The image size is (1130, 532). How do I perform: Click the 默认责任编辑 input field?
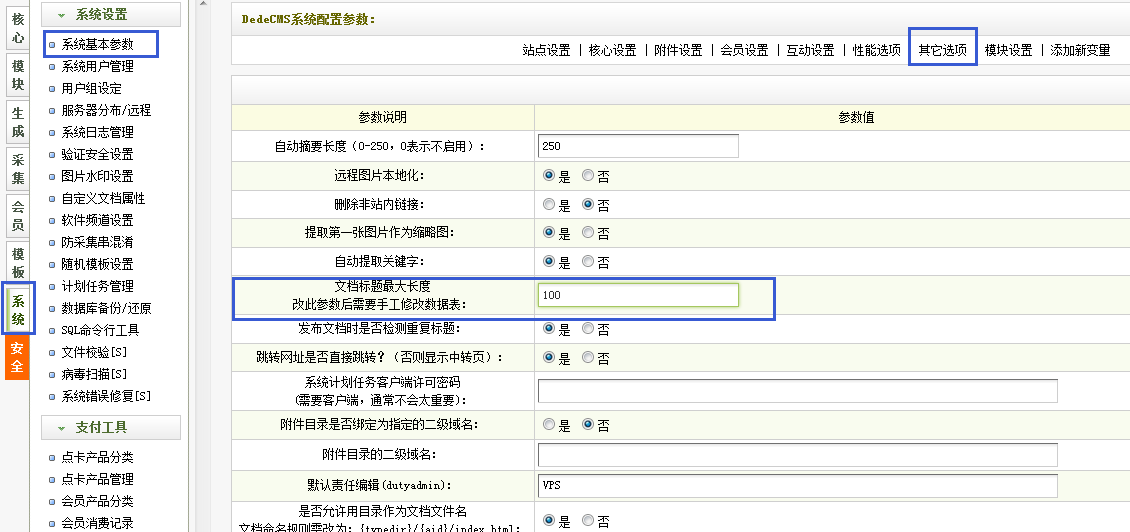click(x=797, y=485)
